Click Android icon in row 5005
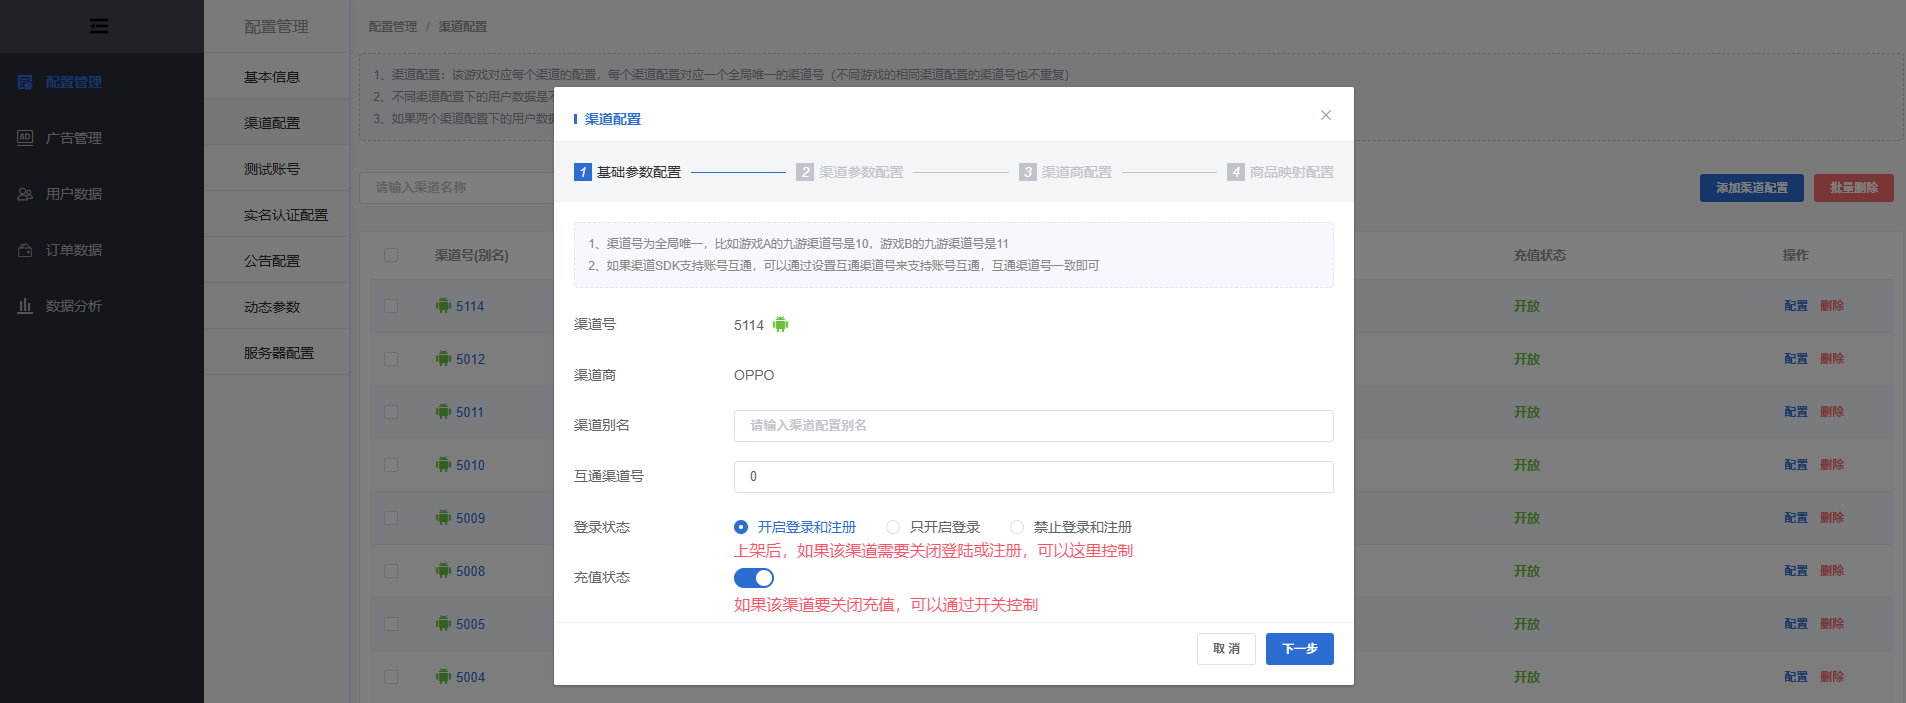Screen dimensions: 1906x703 tap(443, 623)
